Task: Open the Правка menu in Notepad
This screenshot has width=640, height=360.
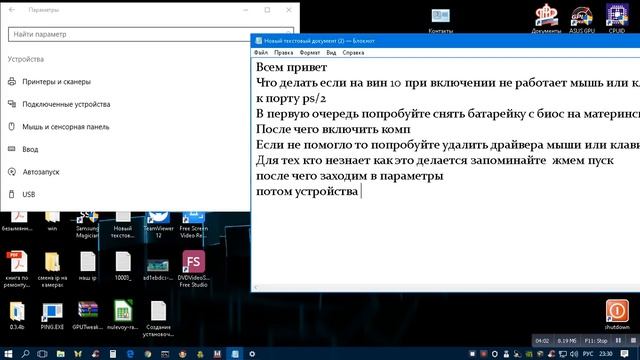Action: click(x=283, y=53)
